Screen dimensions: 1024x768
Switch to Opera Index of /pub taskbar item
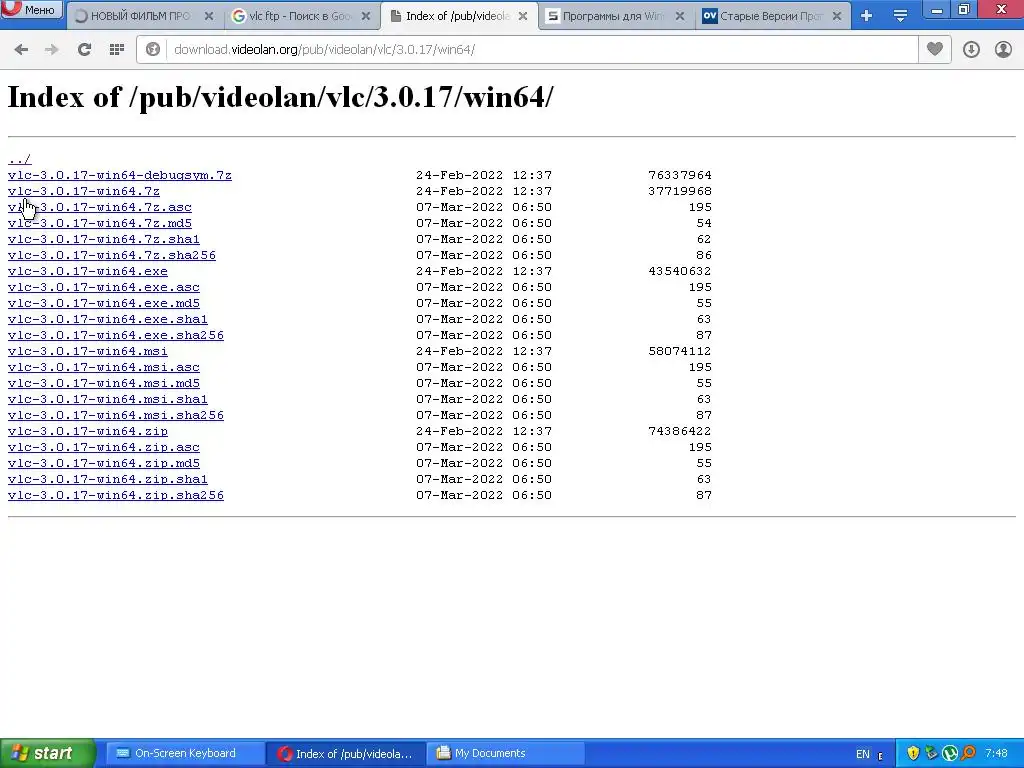coord(346,754)
